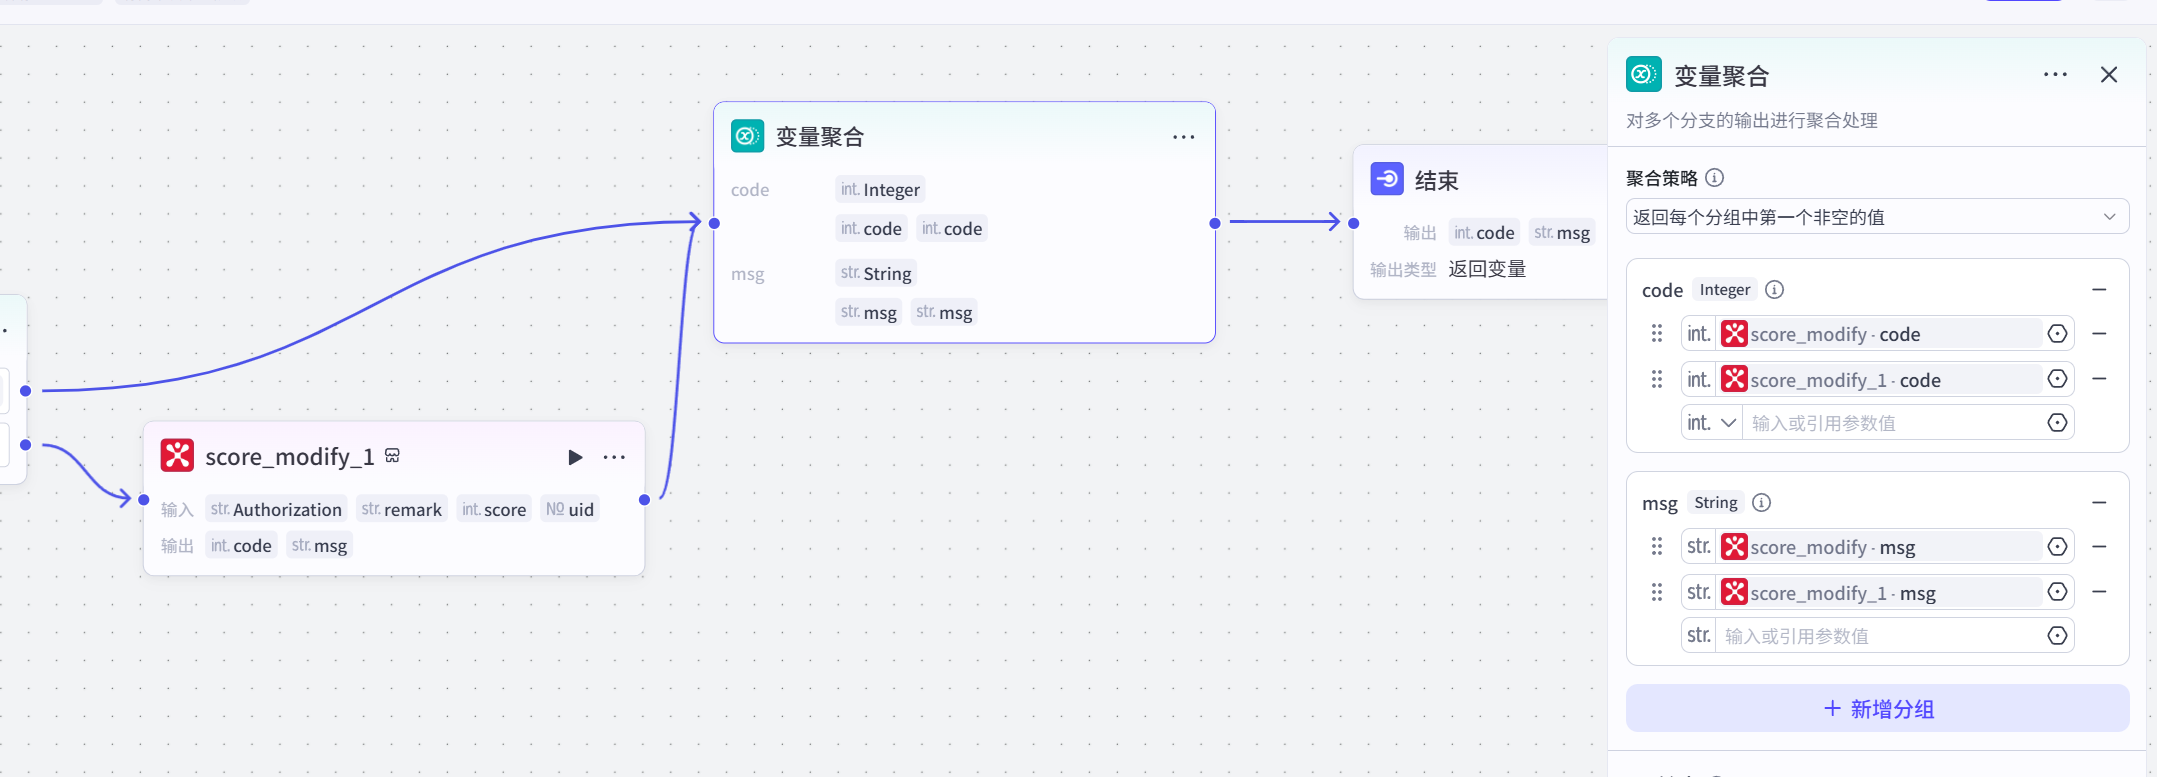Click the reference picker icon on score_modify_1 · msg row
The image size is (2157, 777).
coord(2057,592)
